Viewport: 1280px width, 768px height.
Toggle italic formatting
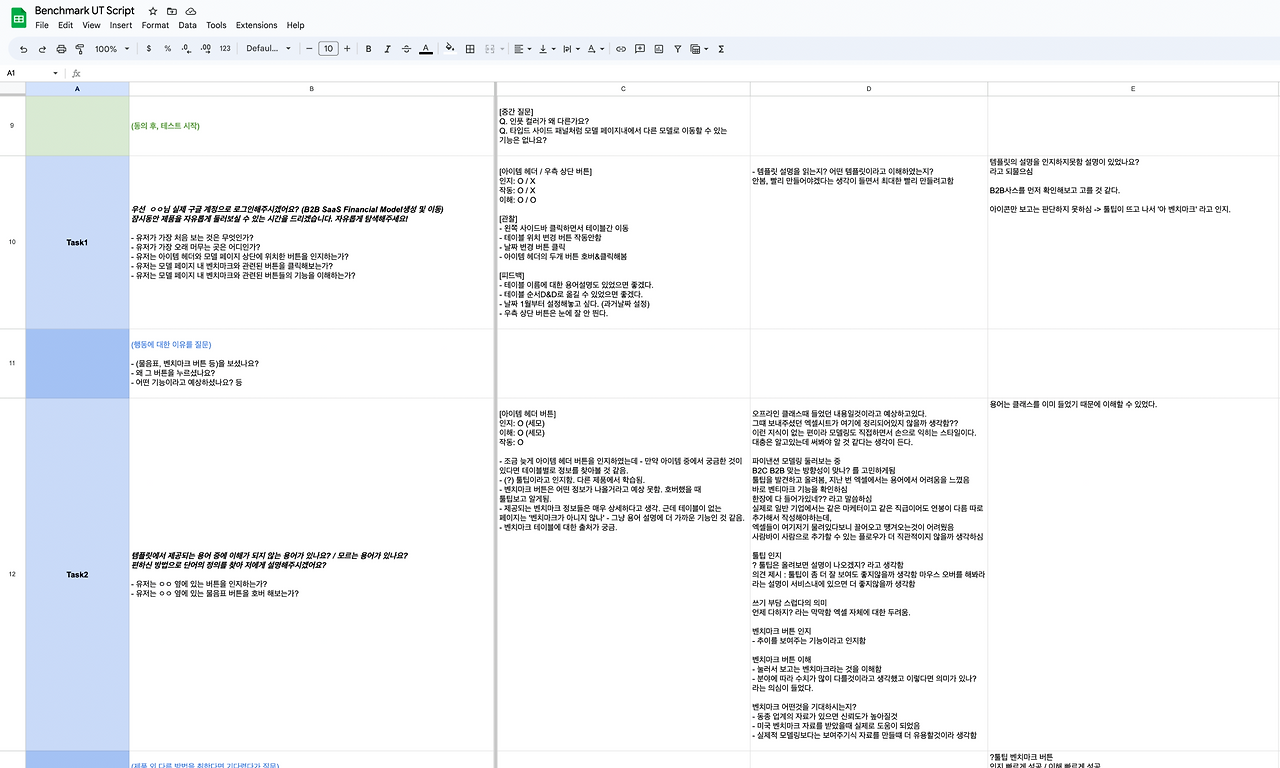click(387, 48)
